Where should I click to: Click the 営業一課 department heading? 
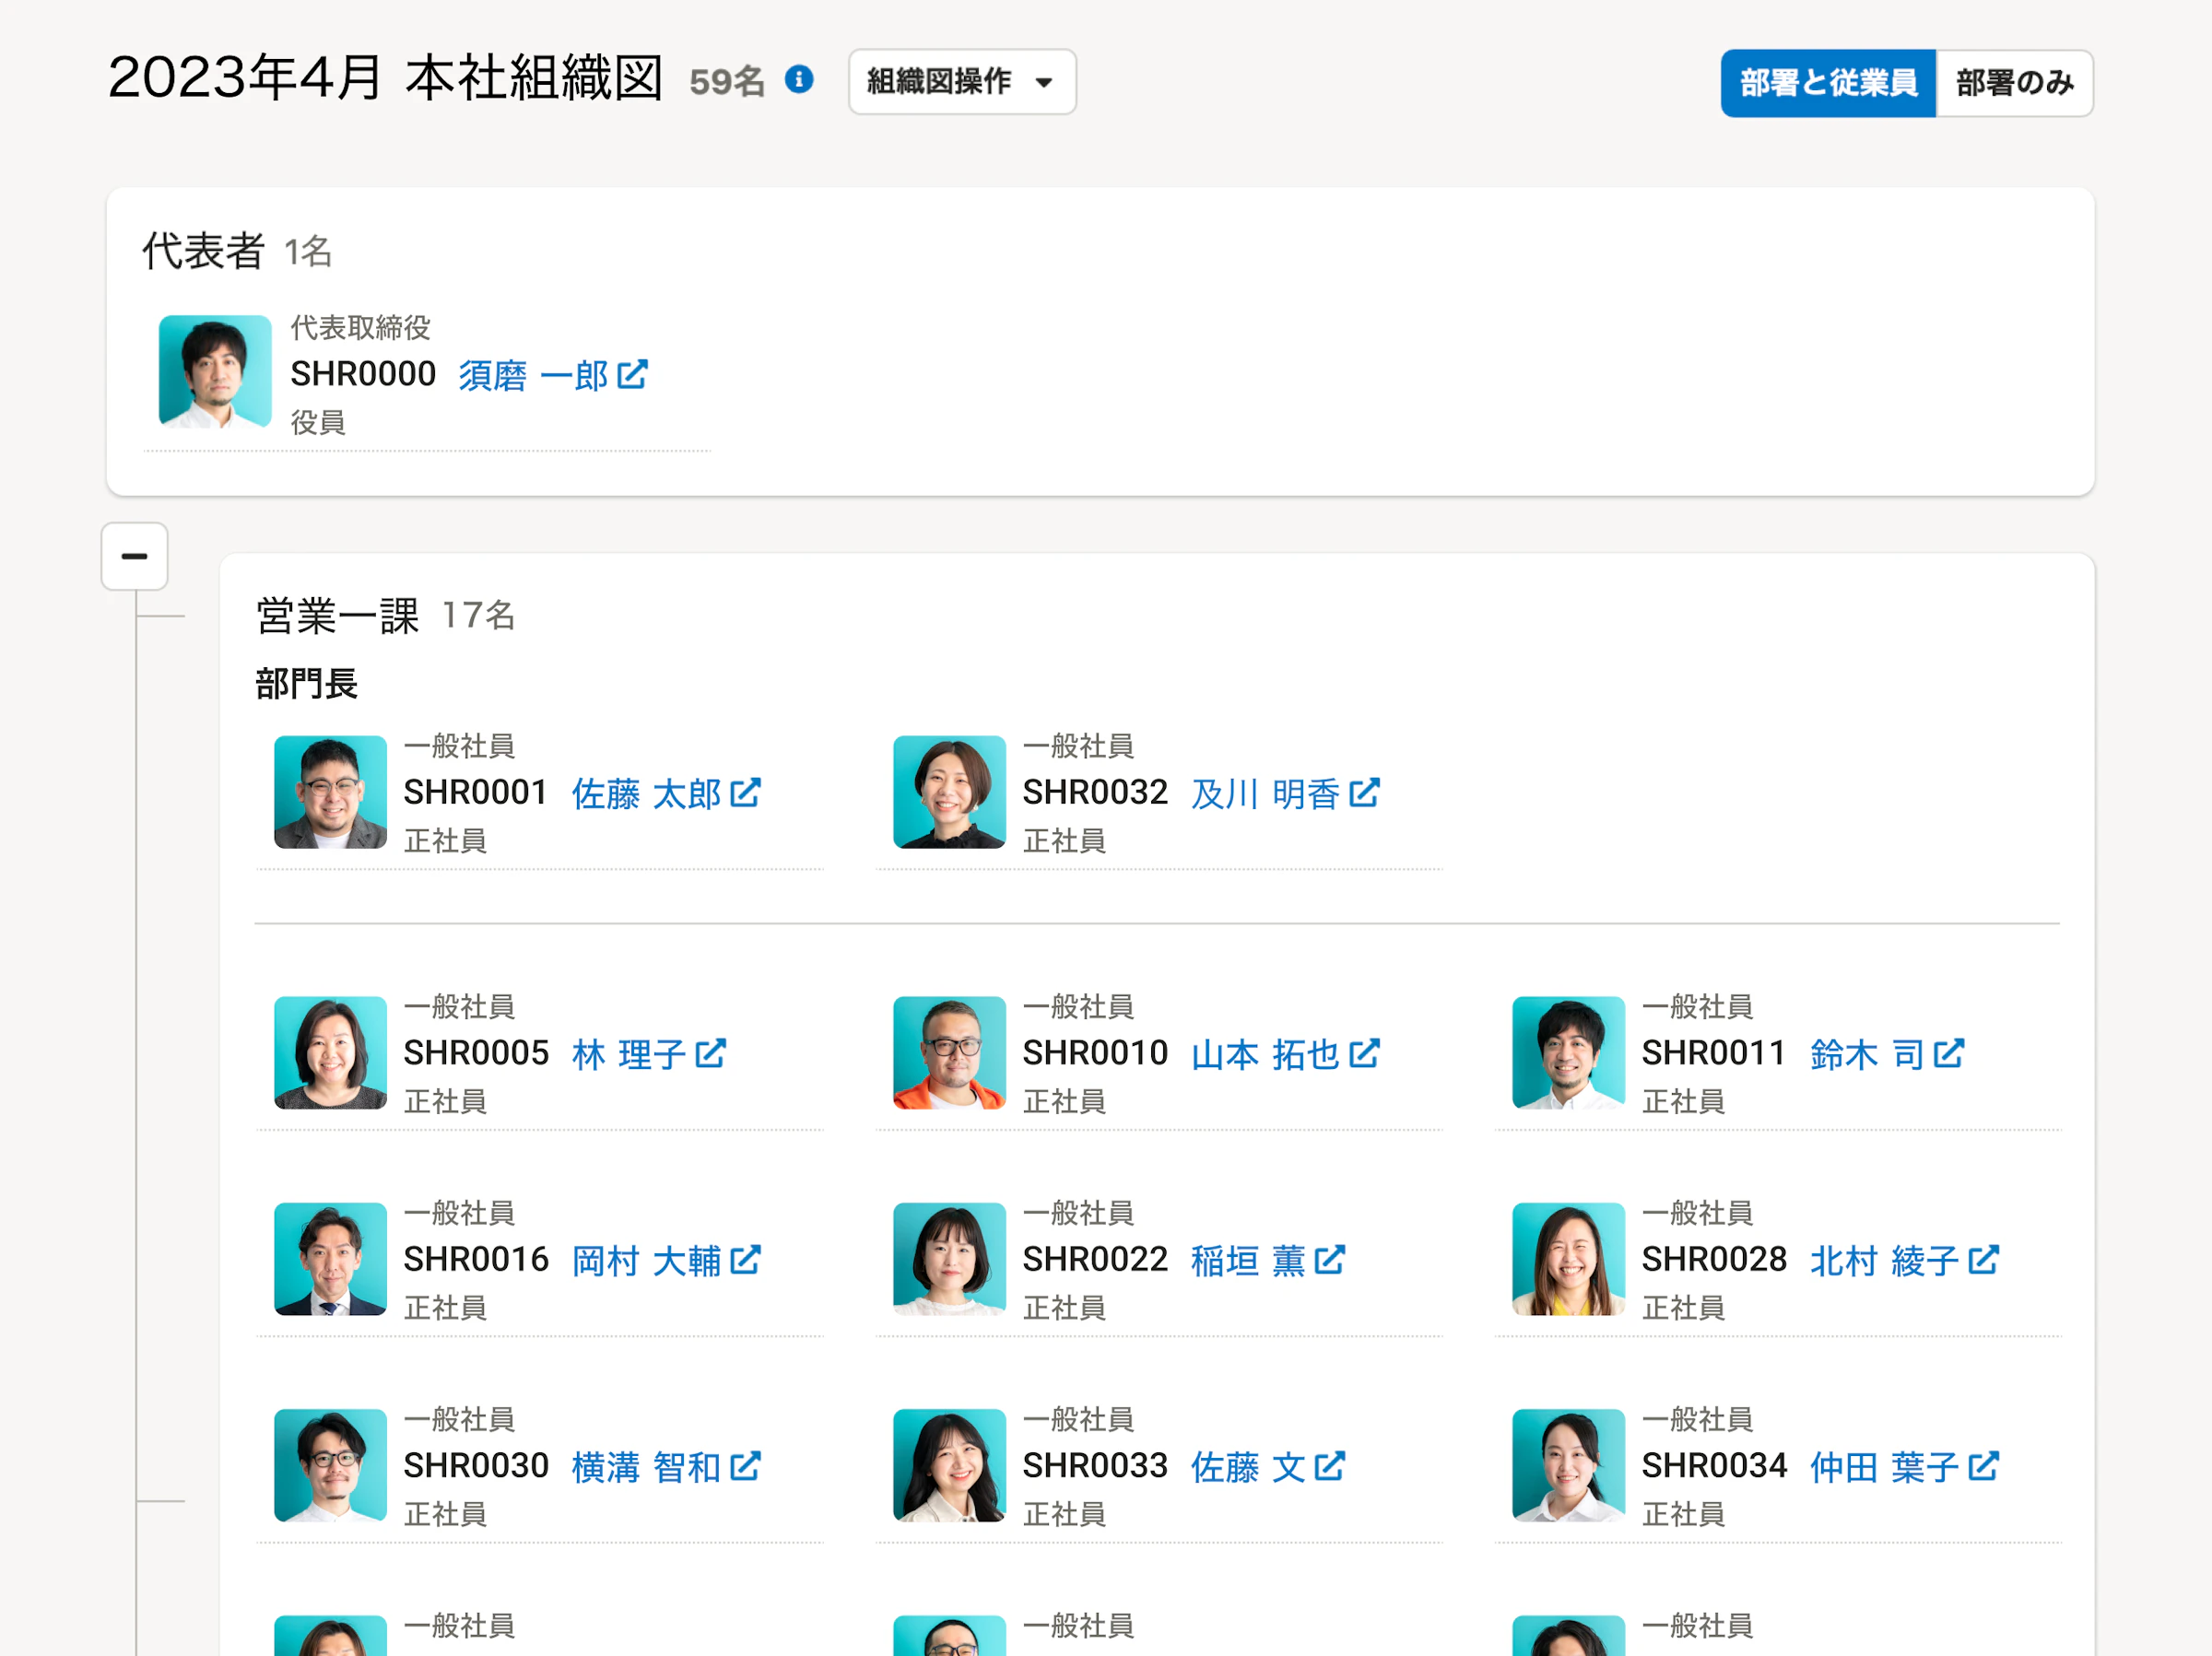pos(337,615)
